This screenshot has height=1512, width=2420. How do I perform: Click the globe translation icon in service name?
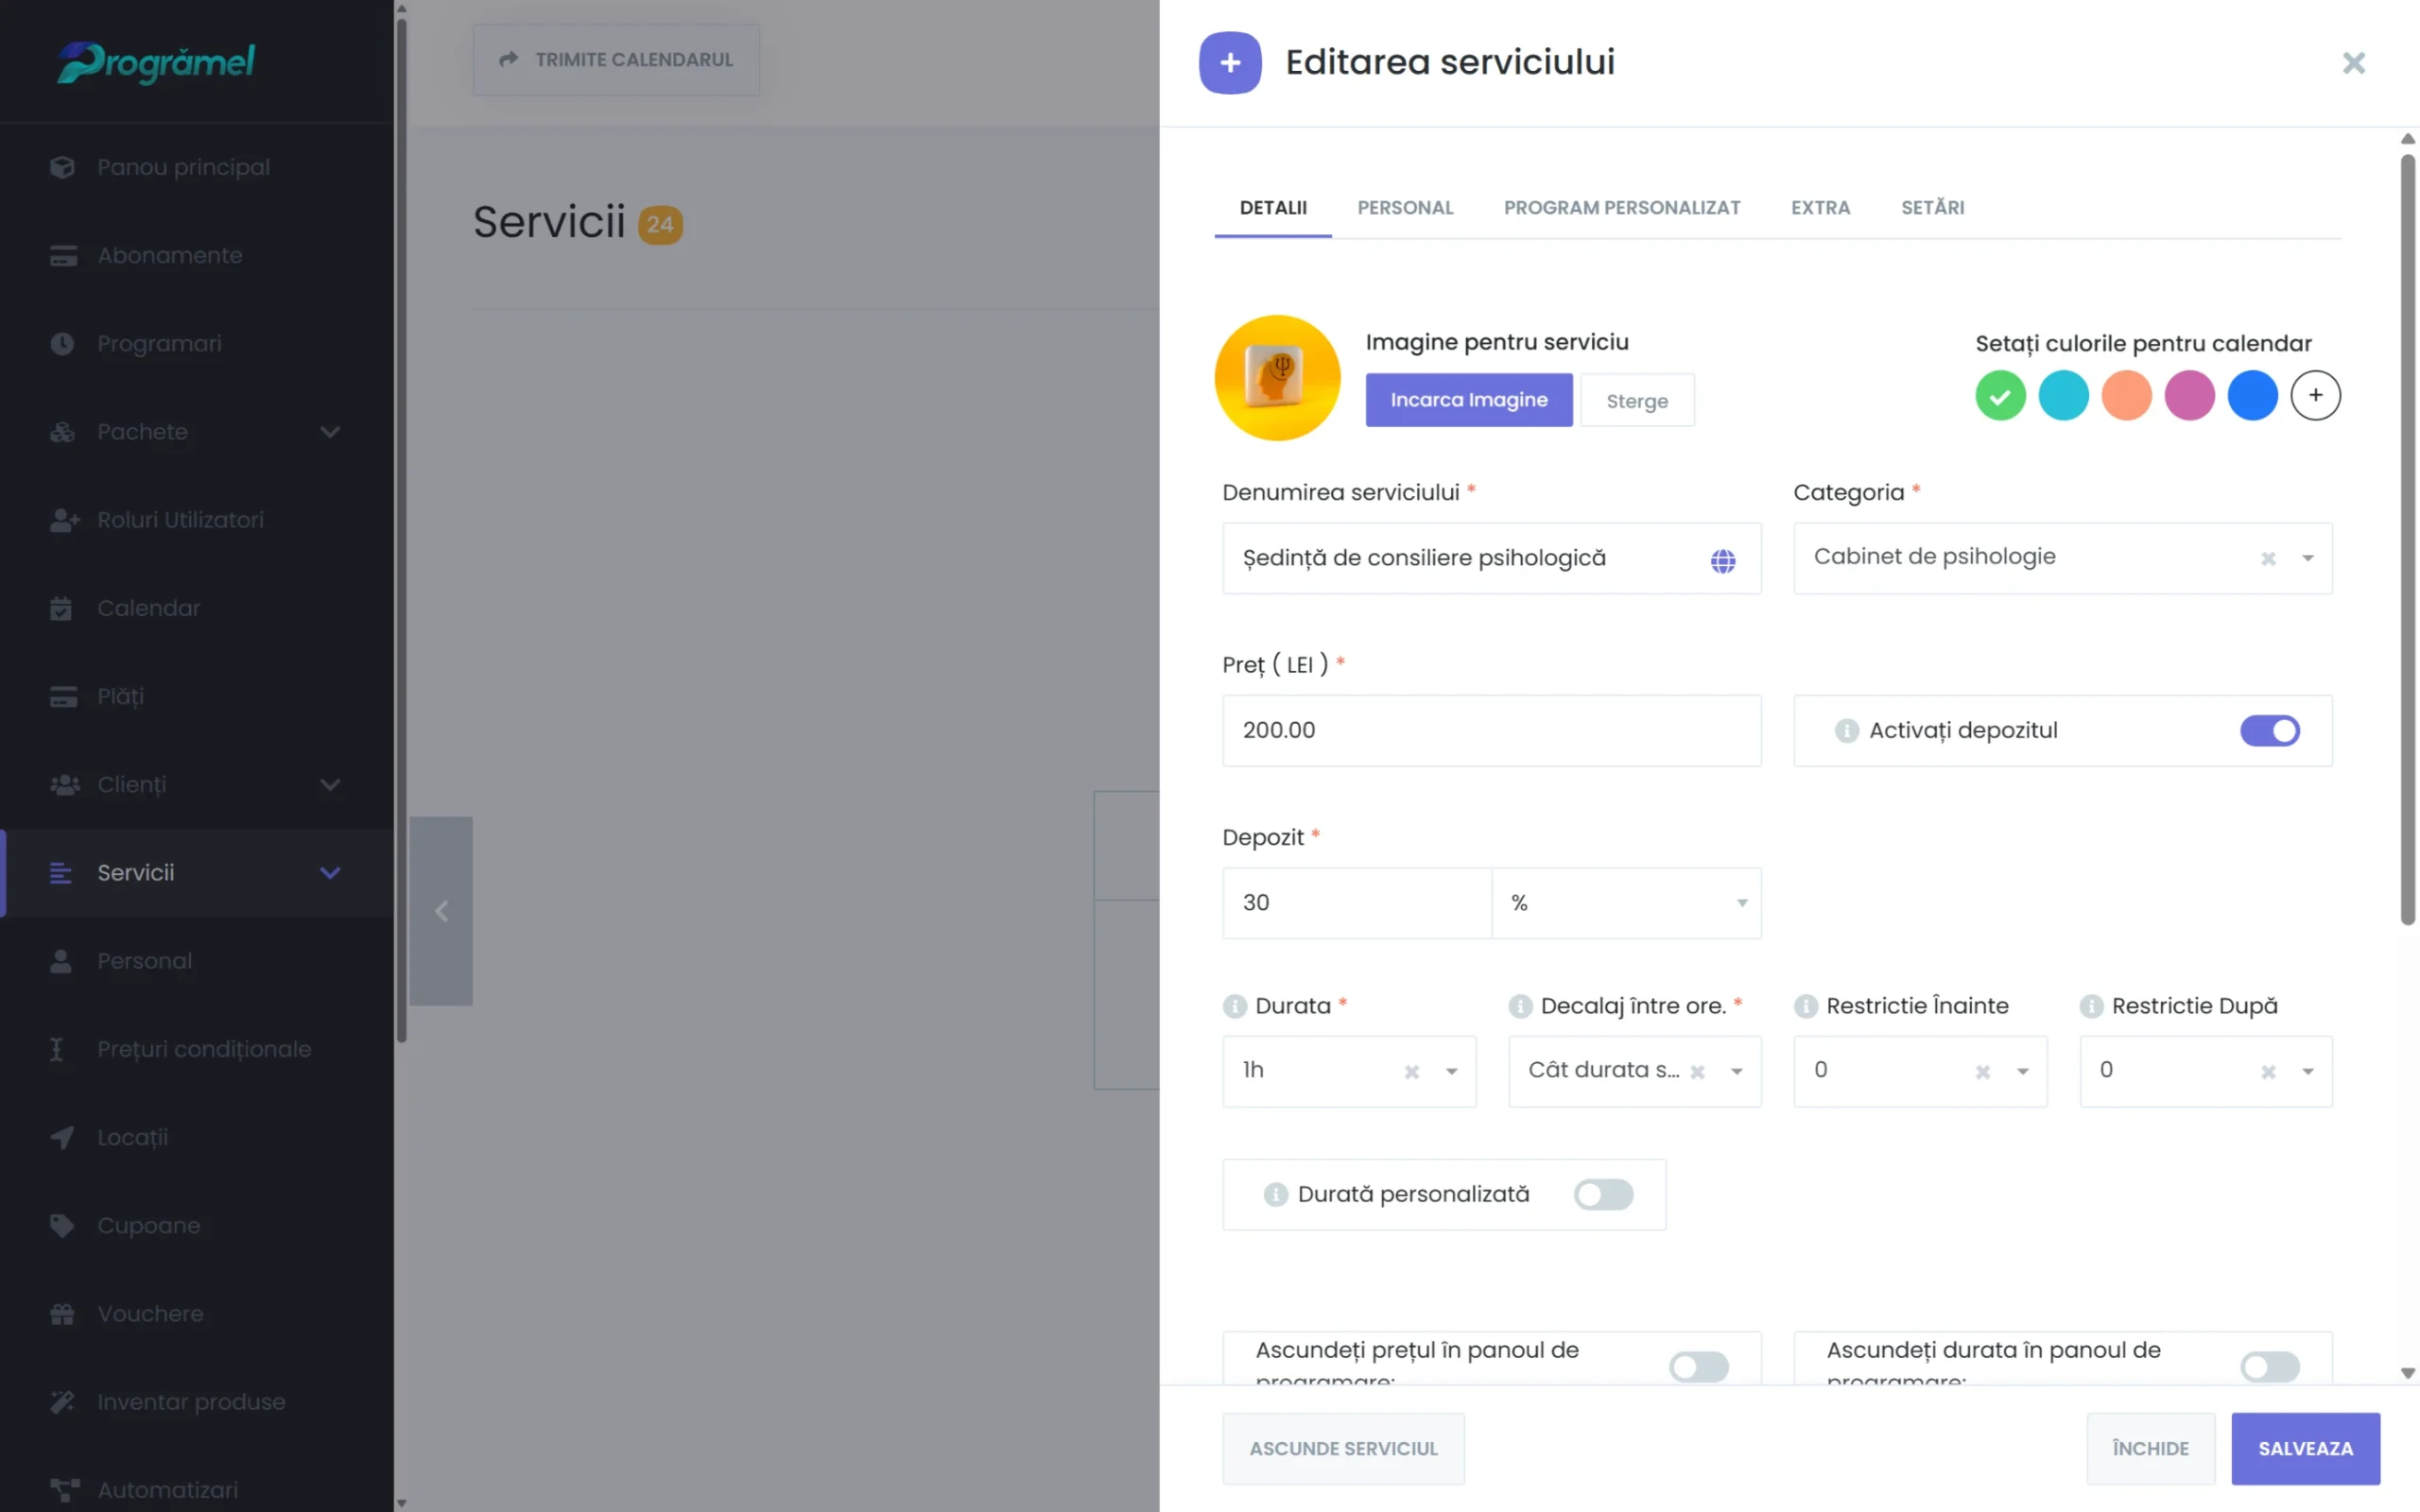(1722, 561)
